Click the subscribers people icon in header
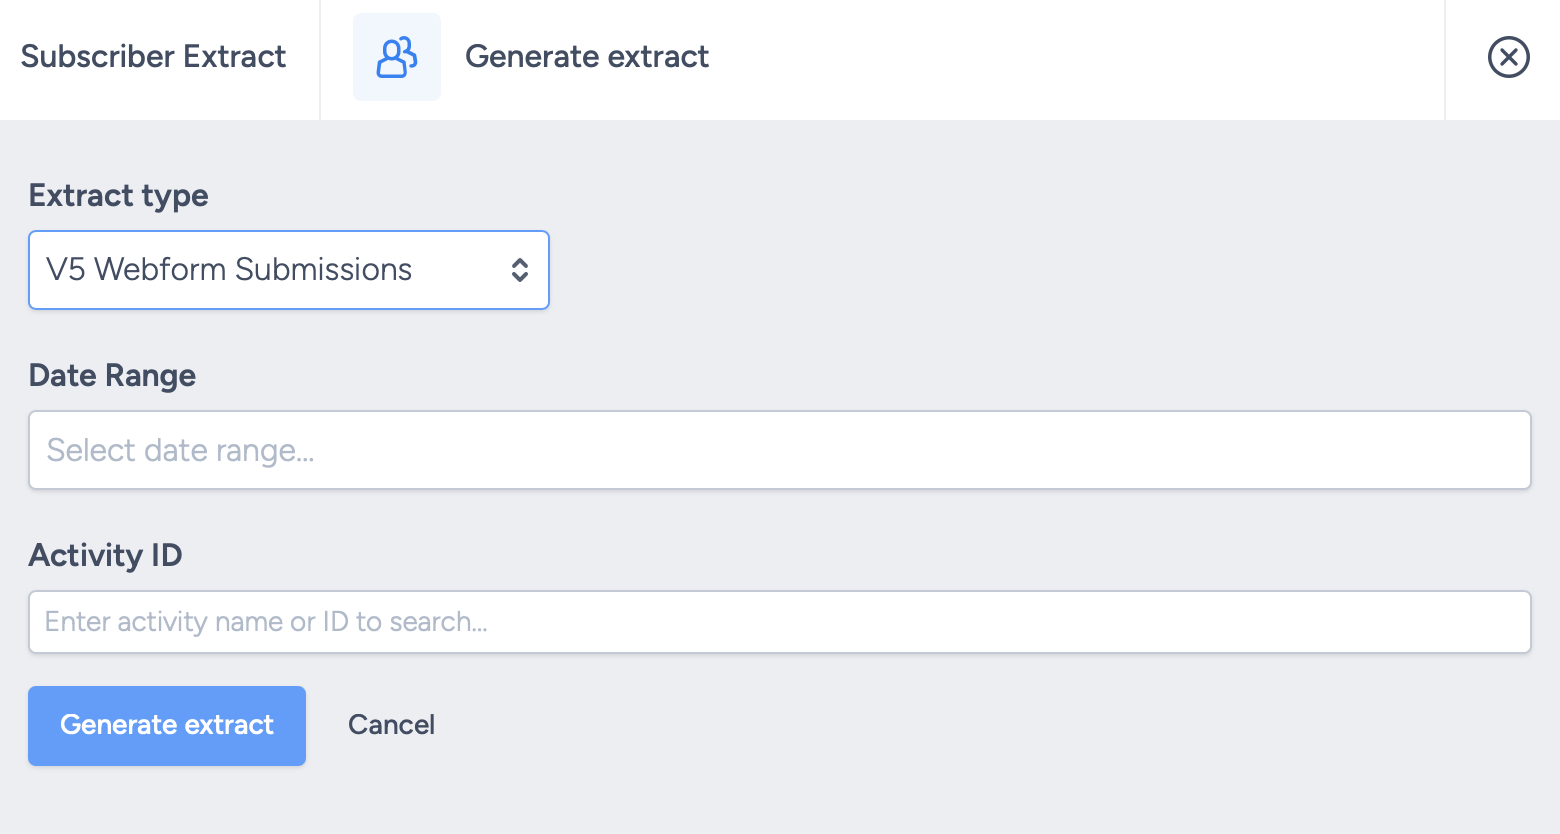The height and width of the screenshot is (834, 1560). [x=397, y=57]
